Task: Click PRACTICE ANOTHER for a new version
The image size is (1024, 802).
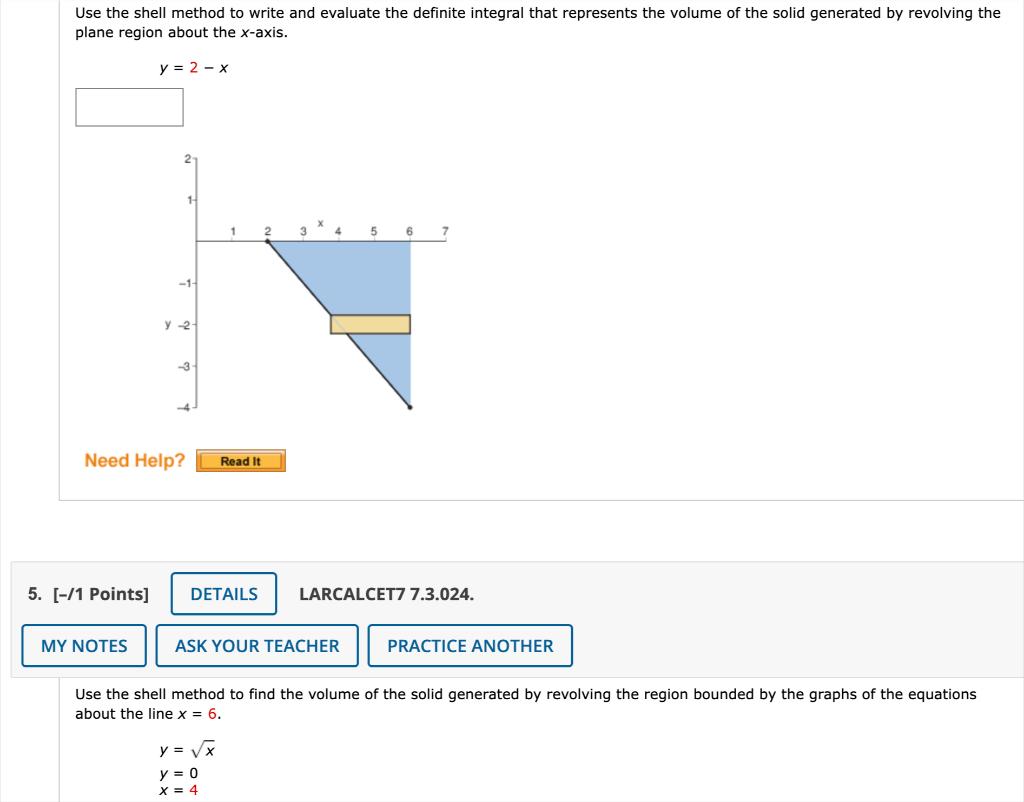Action: click(x=469, y=646)
